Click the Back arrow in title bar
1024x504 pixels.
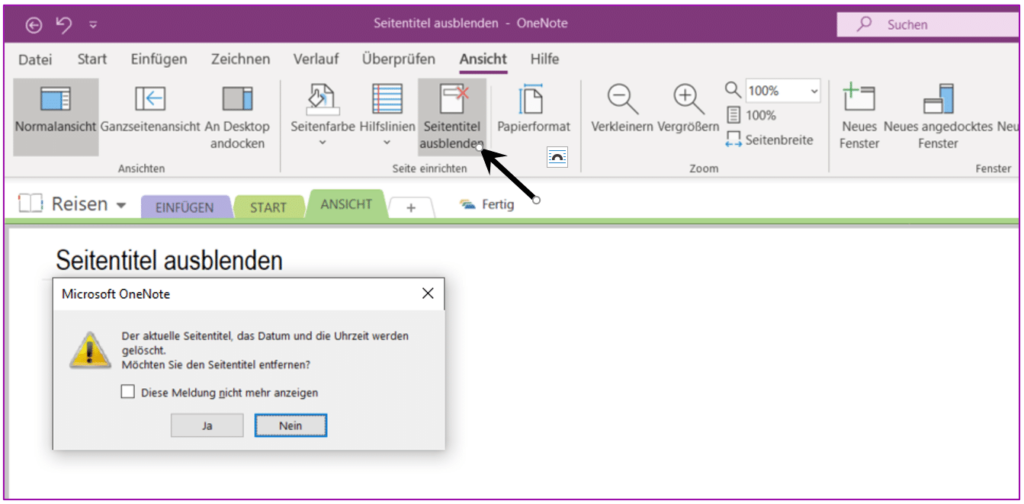(x=33, y=25)
